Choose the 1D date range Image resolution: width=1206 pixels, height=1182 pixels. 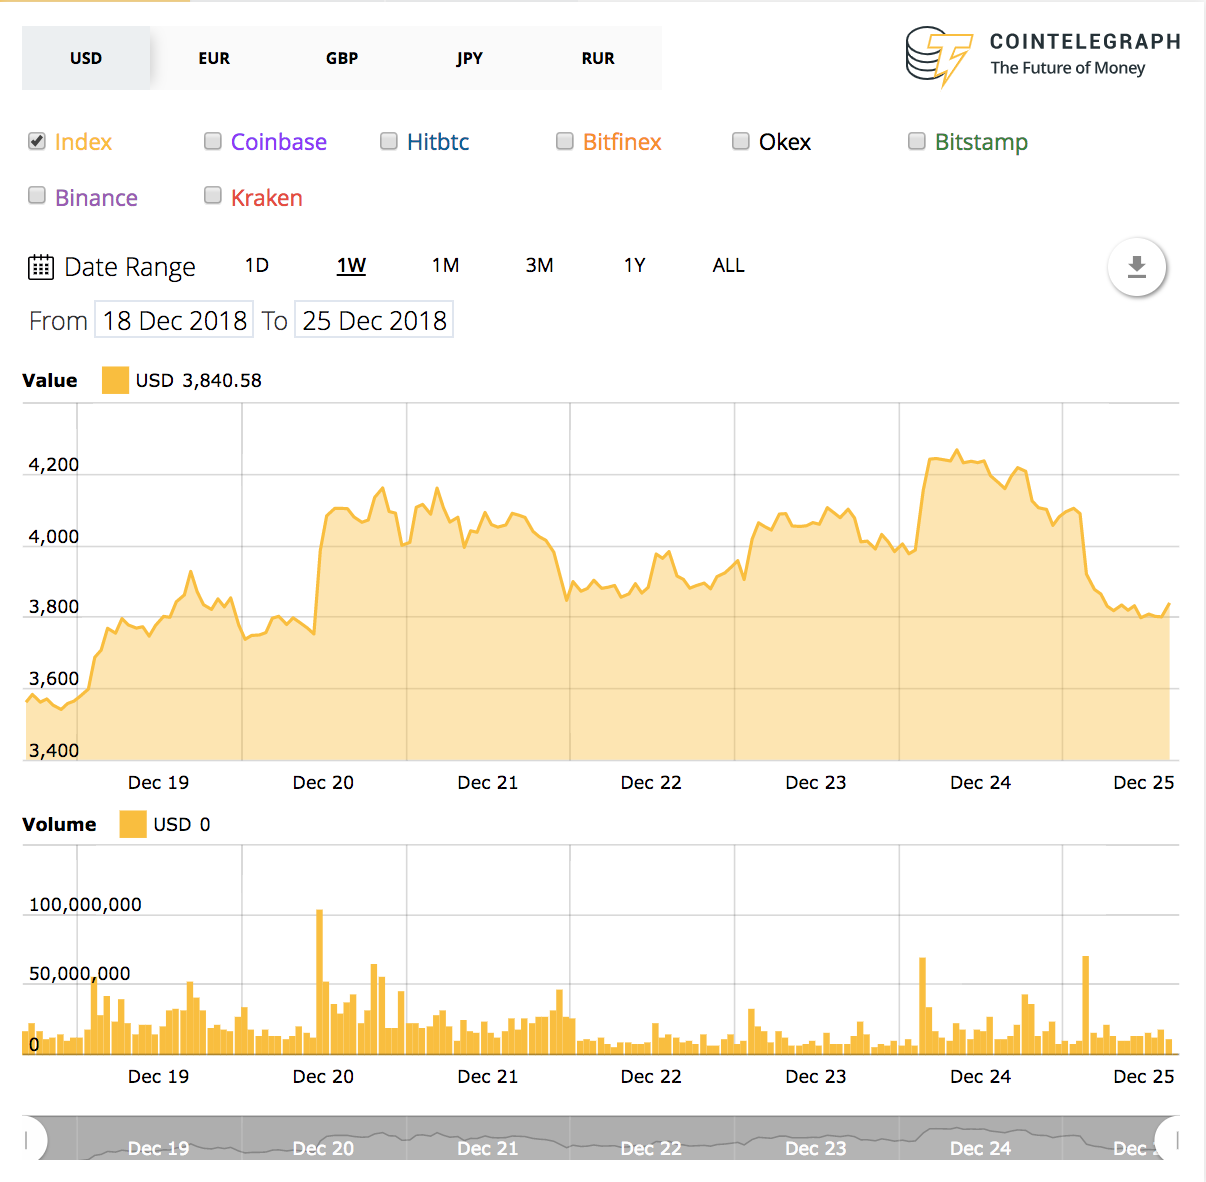(257, 265)
